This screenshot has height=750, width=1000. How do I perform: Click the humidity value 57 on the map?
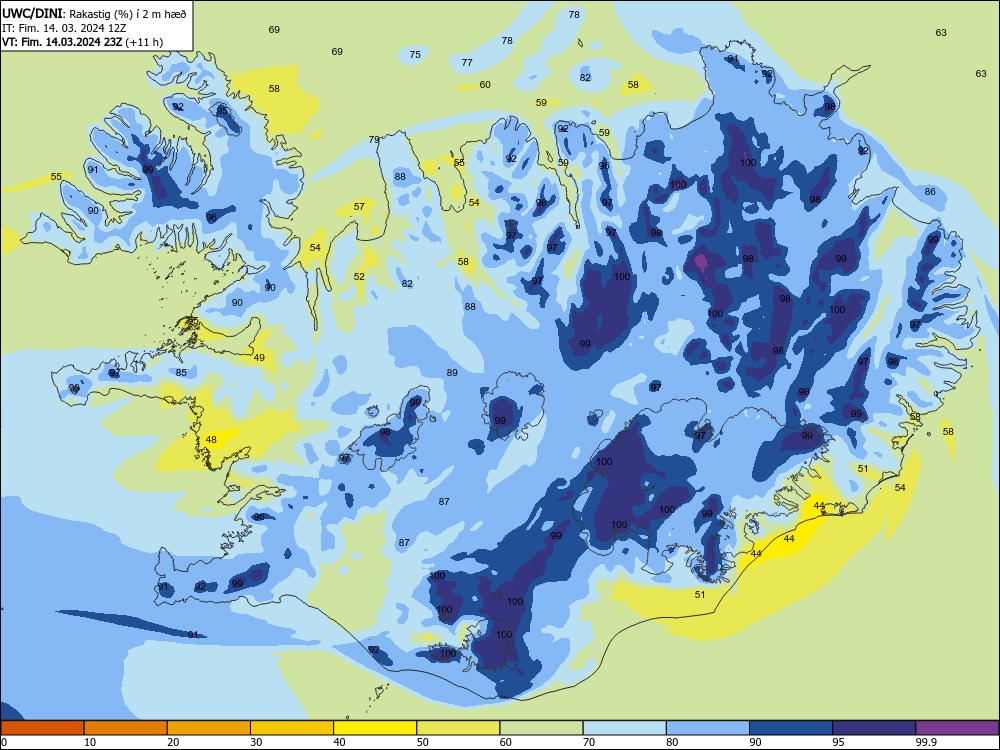[359, 207]
